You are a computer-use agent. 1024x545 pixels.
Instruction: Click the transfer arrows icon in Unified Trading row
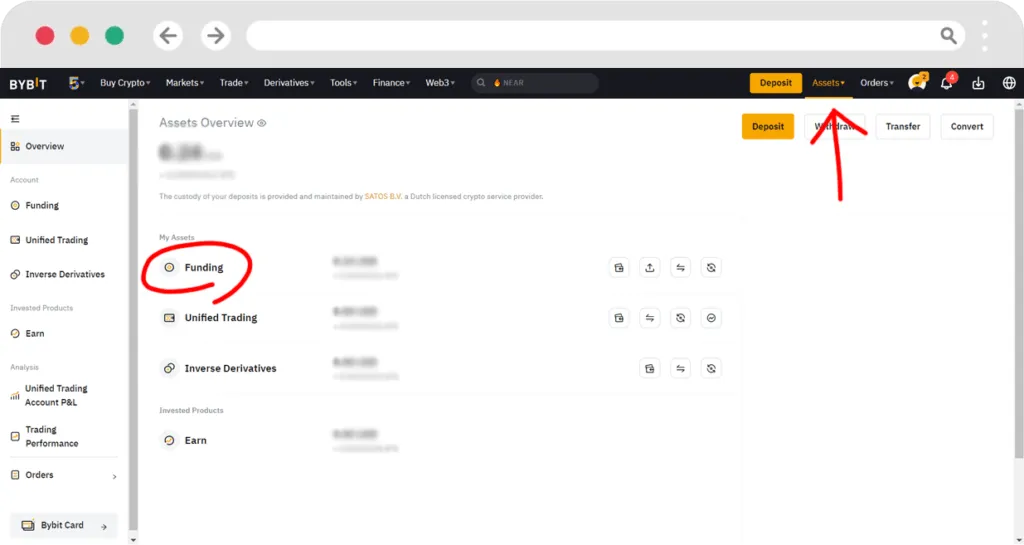(x=649, y=318)
